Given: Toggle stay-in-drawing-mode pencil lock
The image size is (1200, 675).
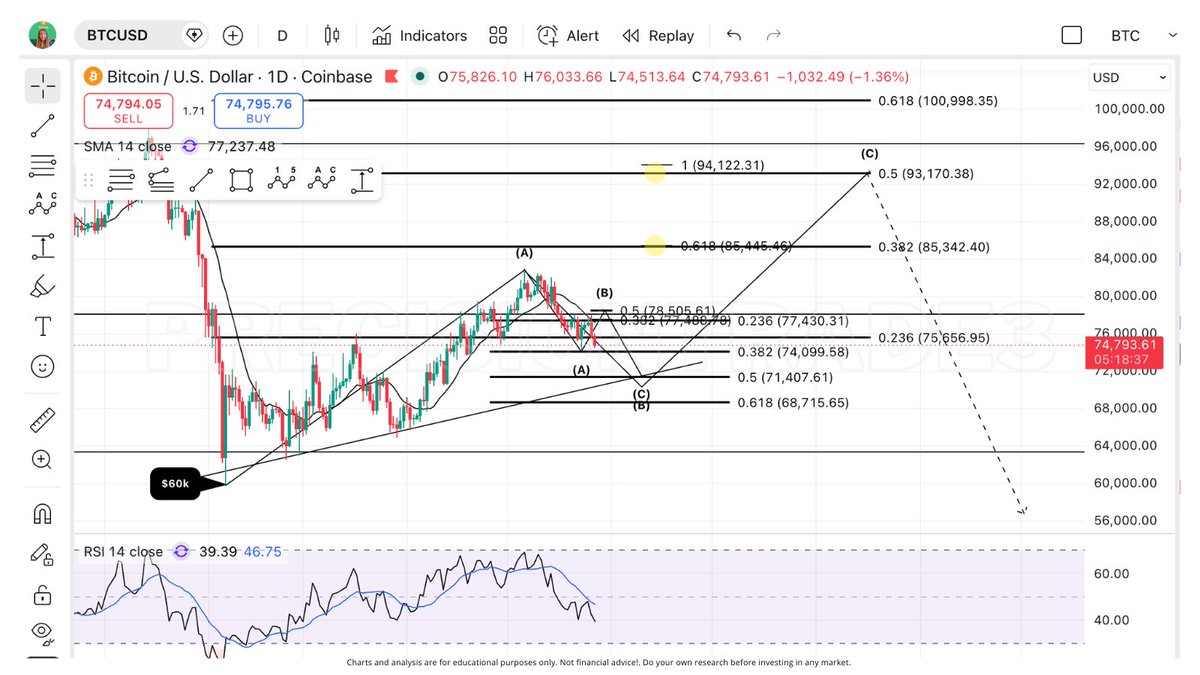Looking at the screenshot, I should click(x=42, y=553).
